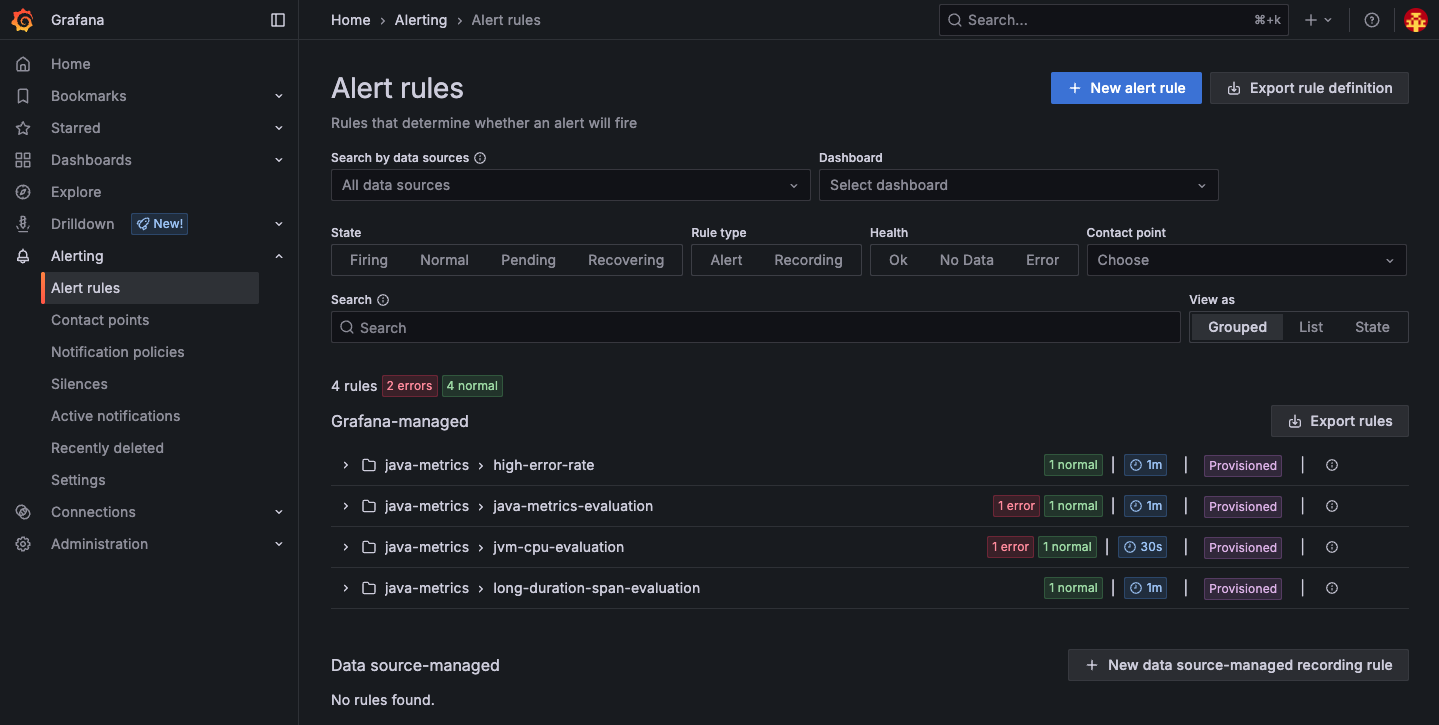Filter rules by Normal state
Viewport: 1439px width, 725px height.
444,260
